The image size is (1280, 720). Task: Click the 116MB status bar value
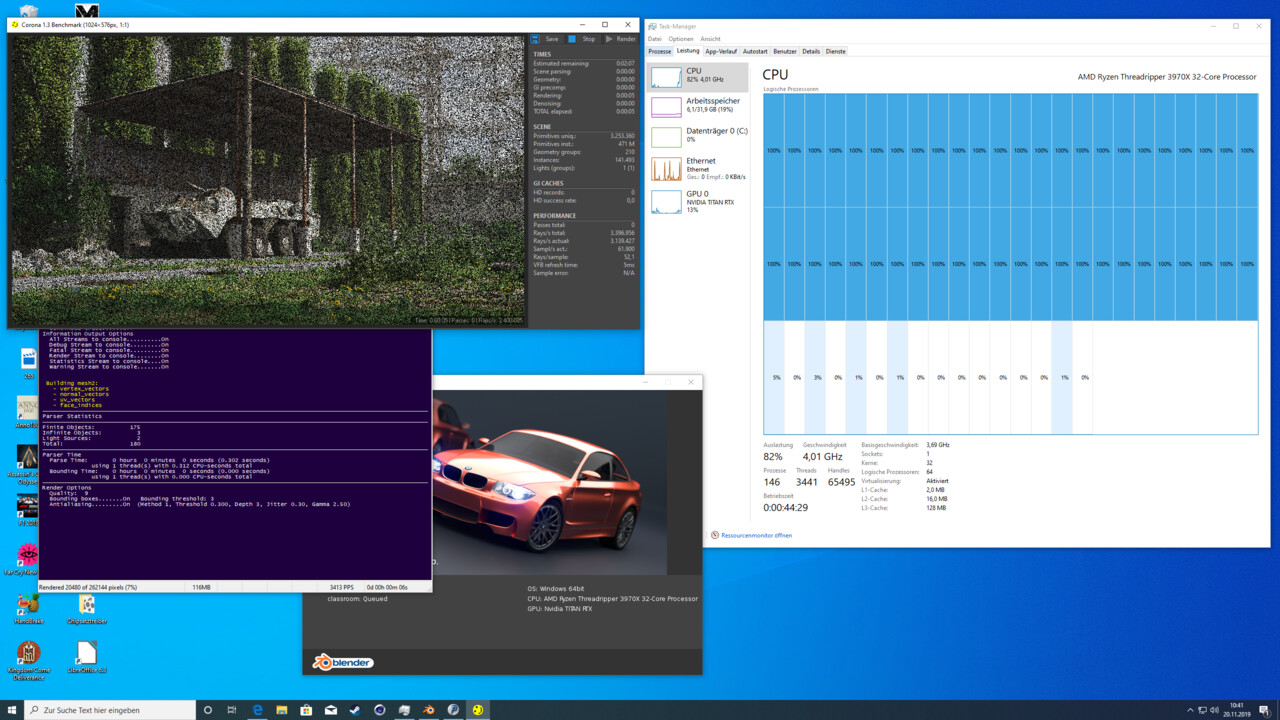(x=201, y=587)
